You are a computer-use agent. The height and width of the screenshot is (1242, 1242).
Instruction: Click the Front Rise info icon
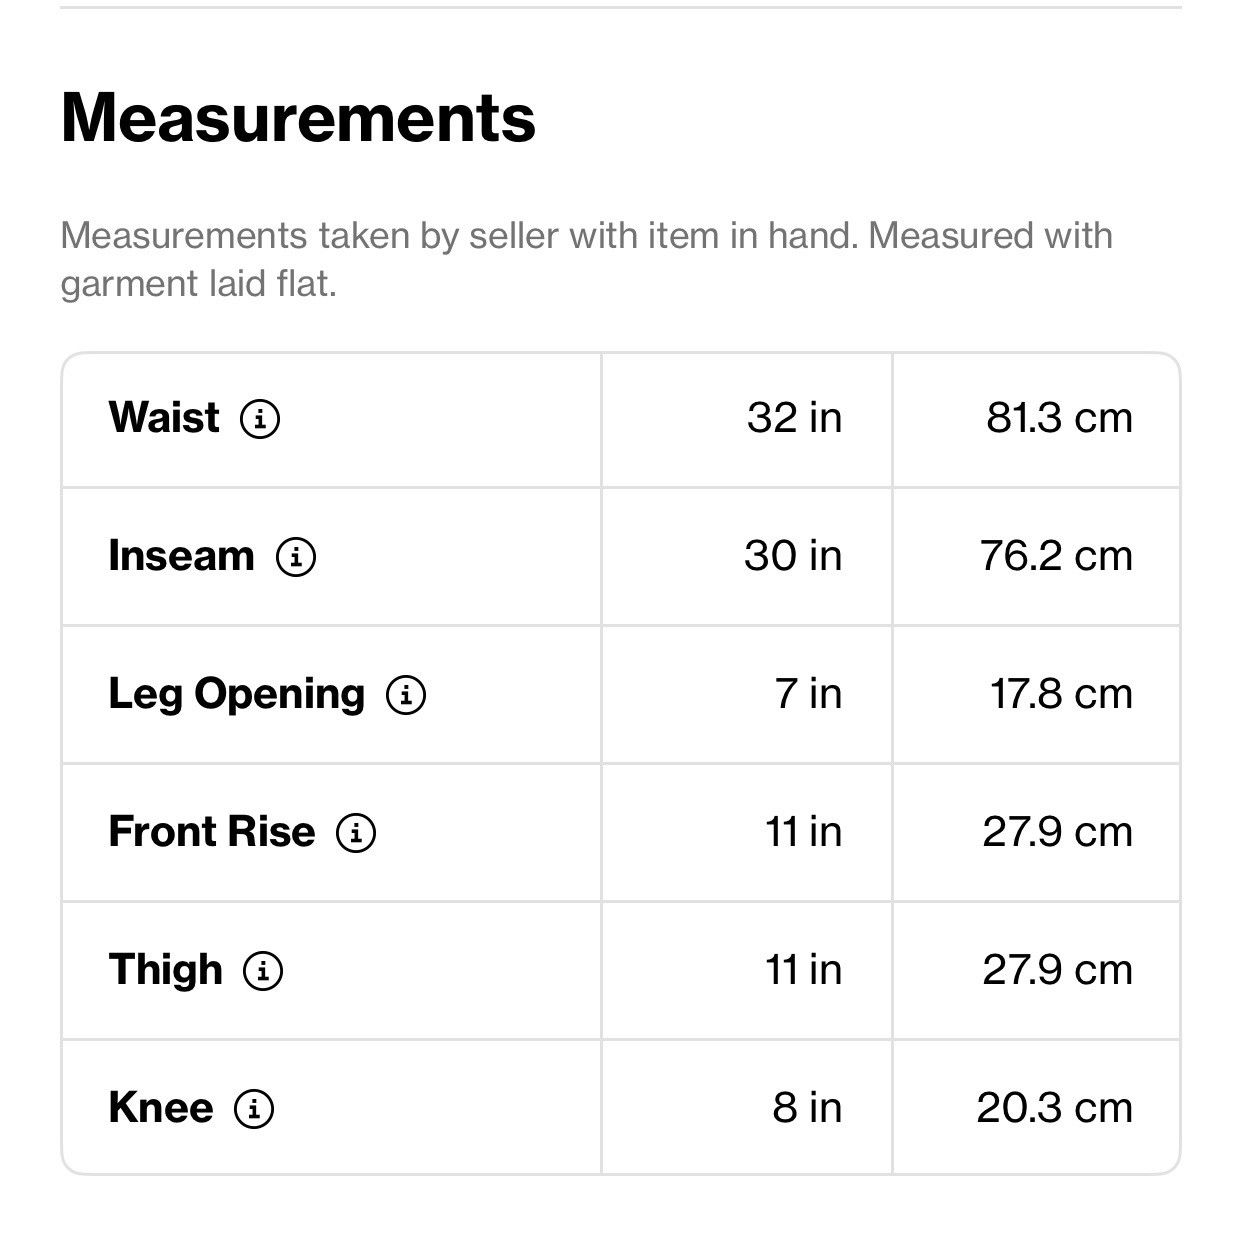point(356,832)
